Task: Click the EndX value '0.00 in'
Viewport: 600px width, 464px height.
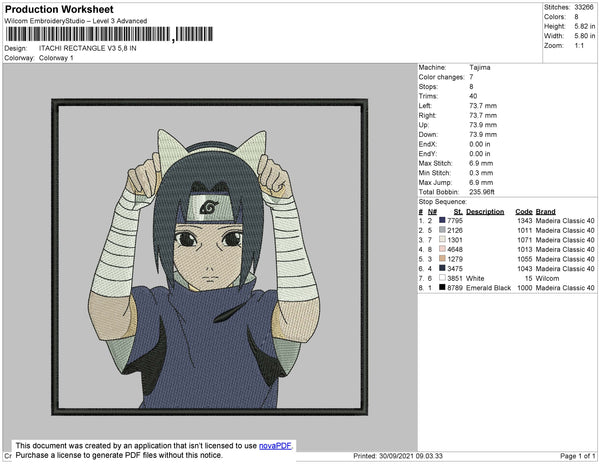Action: [x=480, y=144]
